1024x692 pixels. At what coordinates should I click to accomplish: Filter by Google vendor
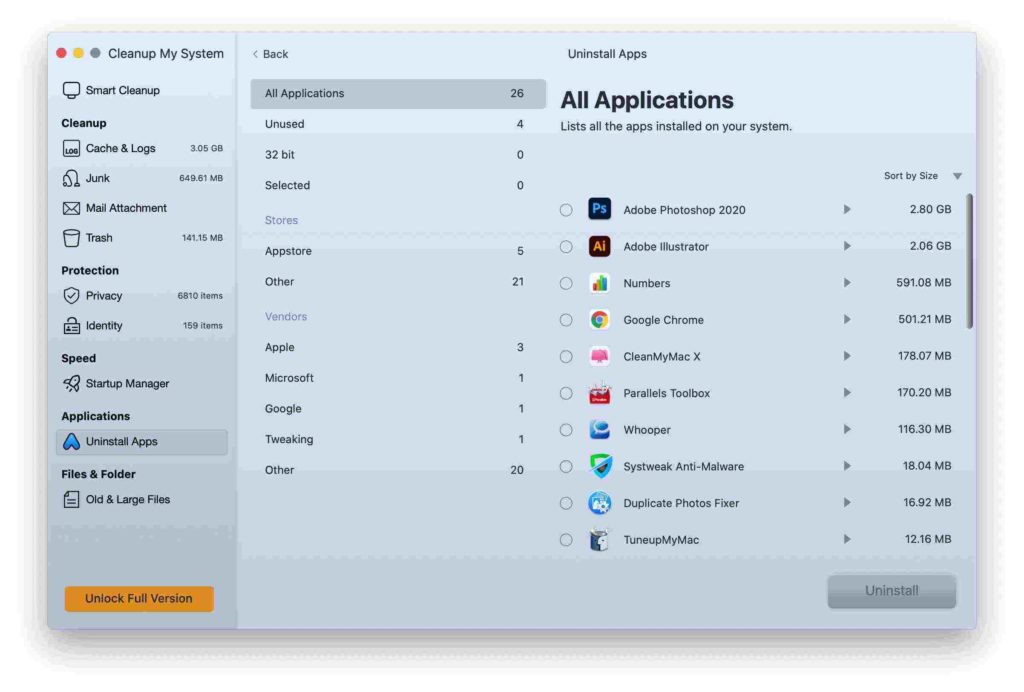398,409
